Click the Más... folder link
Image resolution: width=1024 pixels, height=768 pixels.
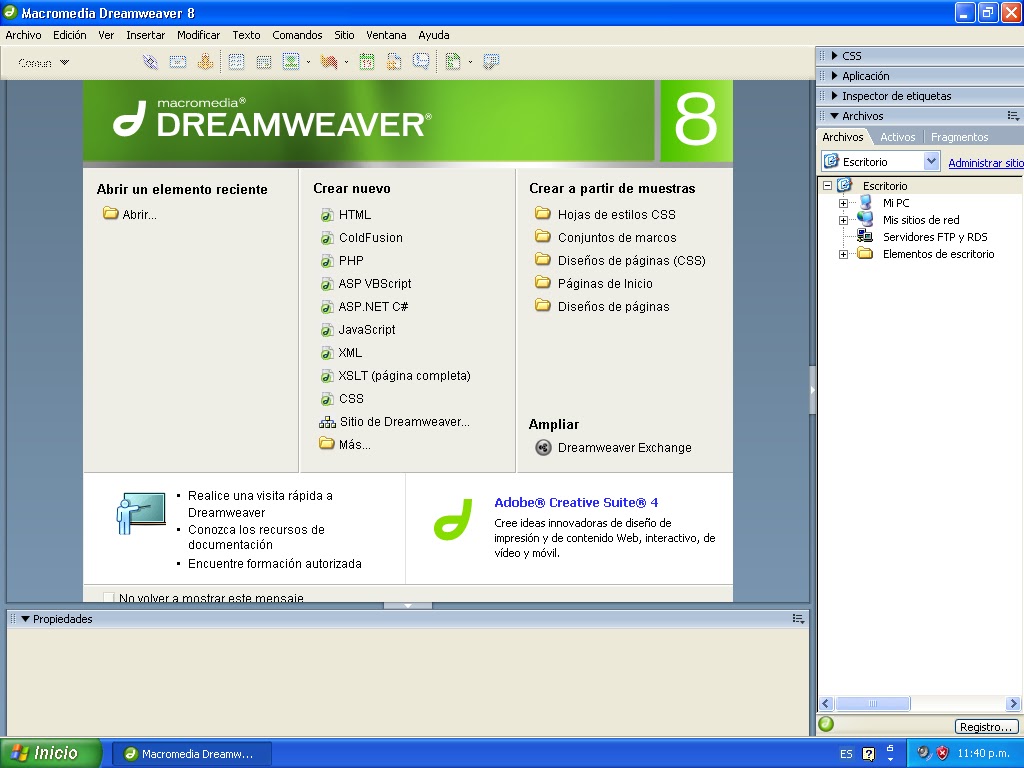click(x=345, y=445)
